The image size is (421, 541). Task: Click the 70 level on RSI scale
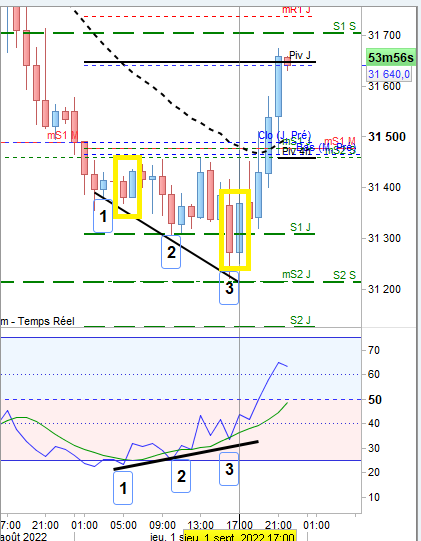374,350
